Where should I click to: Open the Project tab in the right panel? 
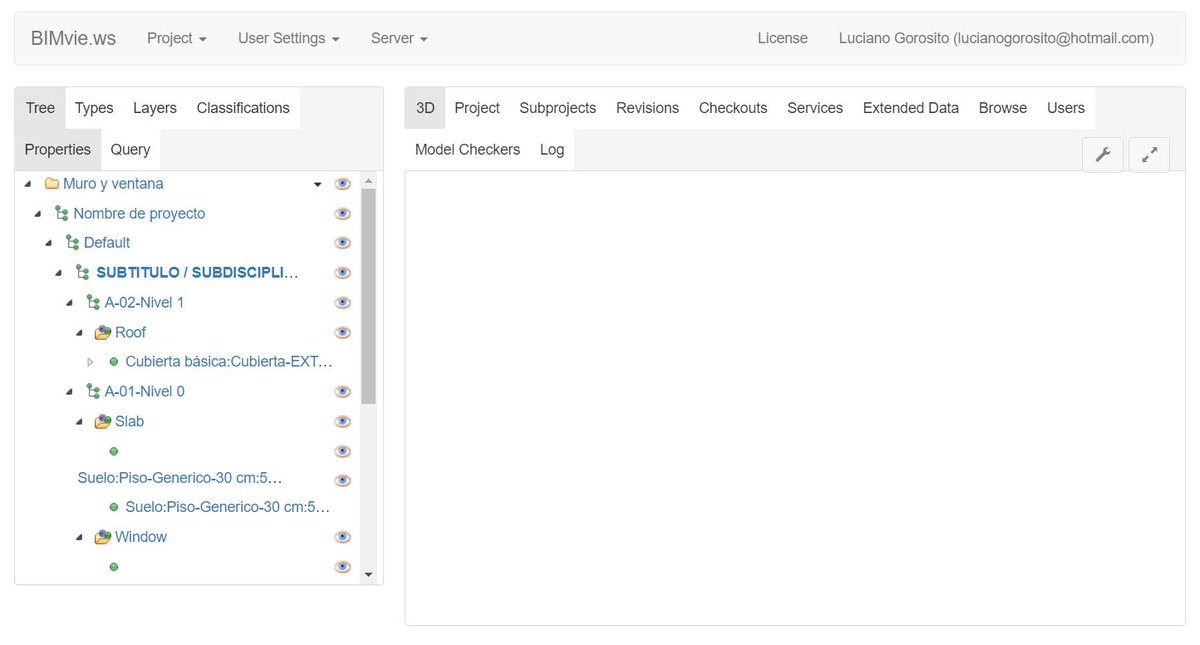pos(477,108)
